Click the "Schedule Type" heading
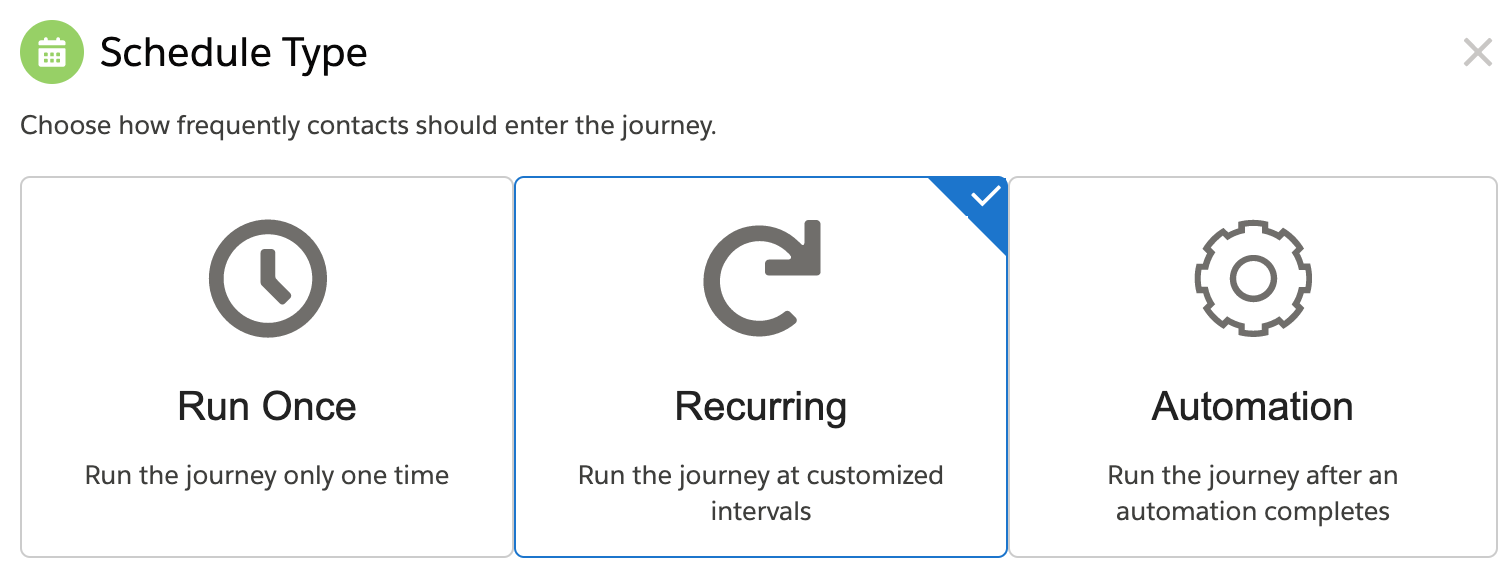1512x572 pixels. point(234,53)
